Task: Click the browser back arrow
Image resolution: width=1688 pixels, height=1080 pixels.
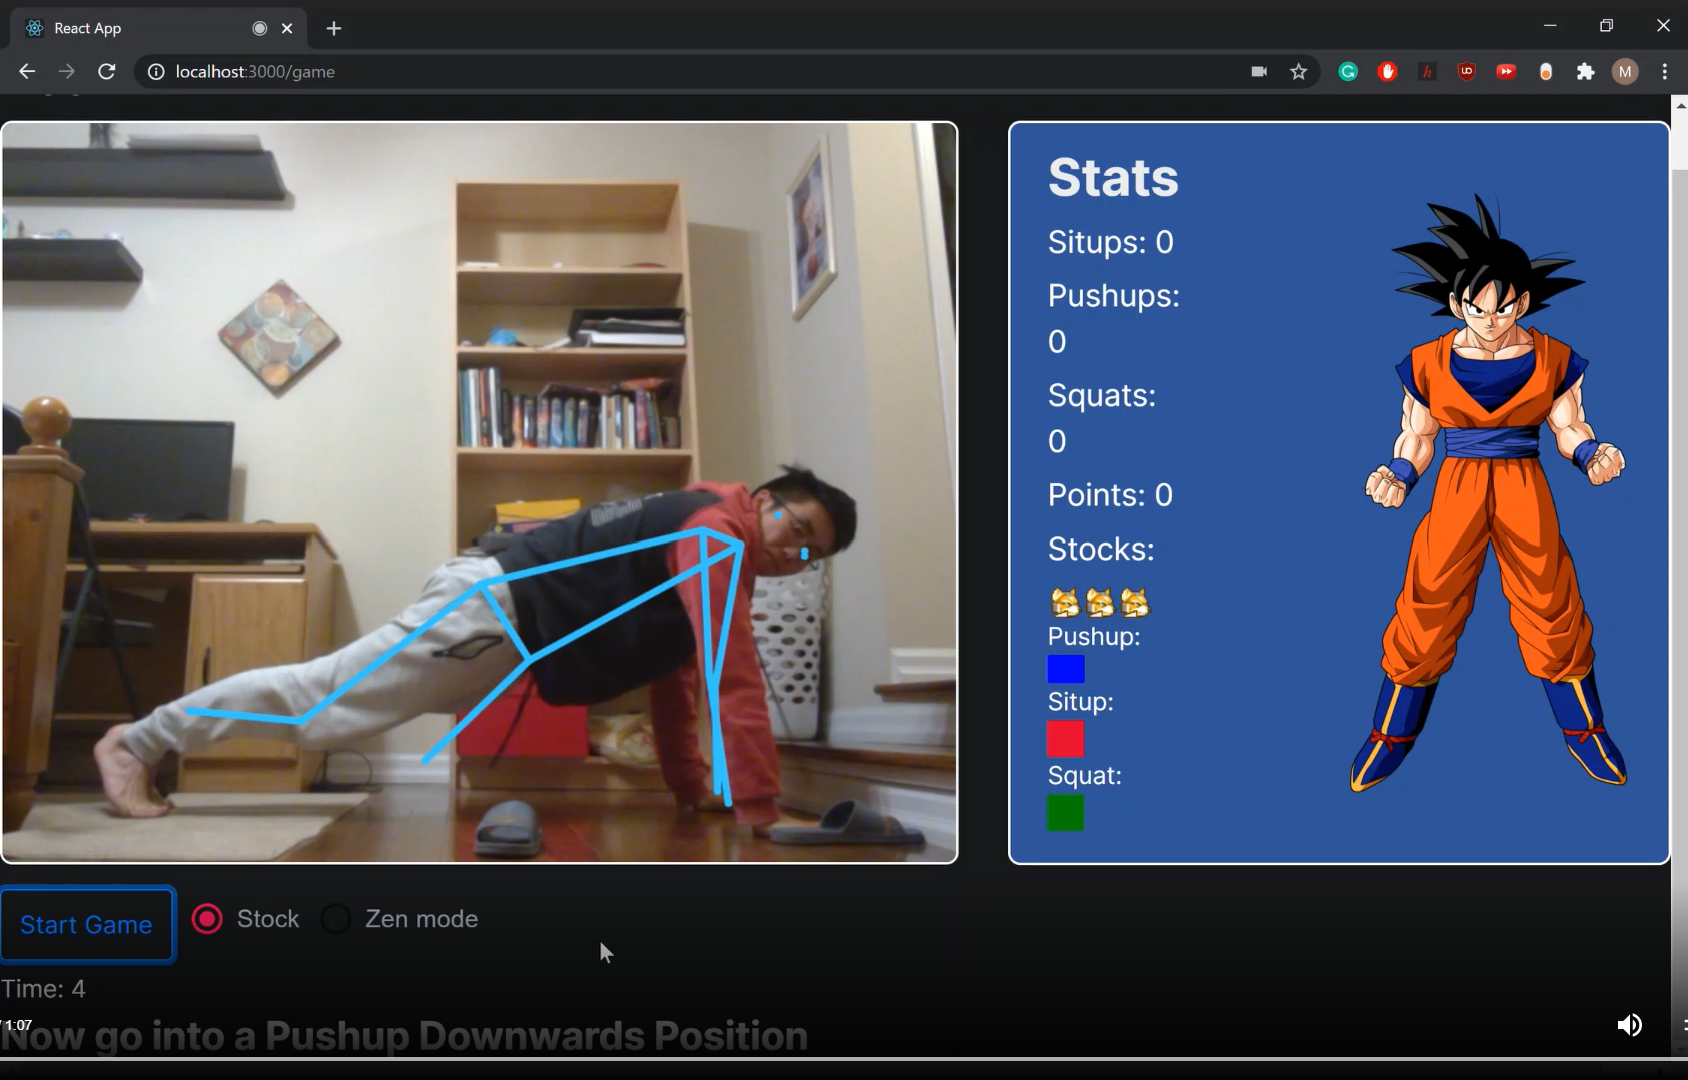Action: coord(27,71)
